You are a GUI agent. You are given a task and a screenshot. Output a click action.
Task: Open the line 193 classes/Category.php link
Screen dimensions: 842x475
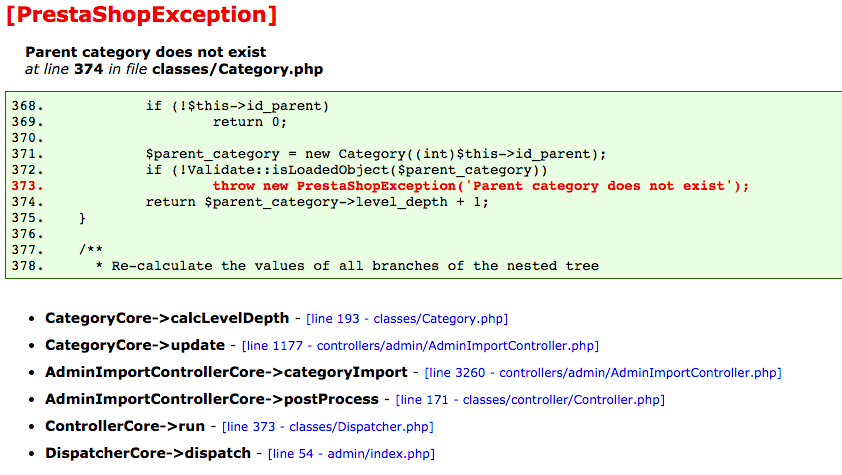407,319
